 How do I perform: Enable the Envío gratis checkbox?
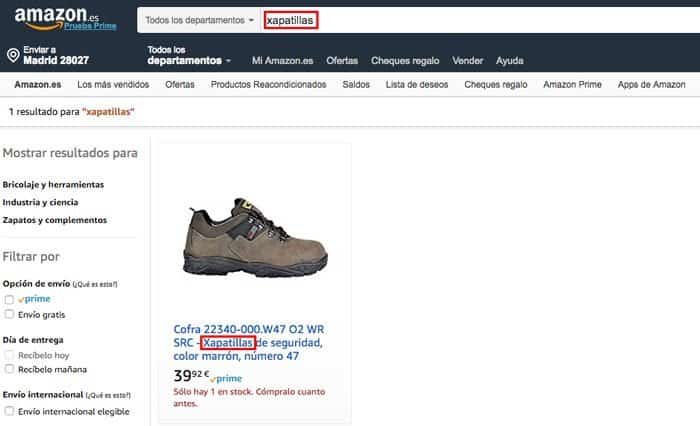tap(9, 314)
